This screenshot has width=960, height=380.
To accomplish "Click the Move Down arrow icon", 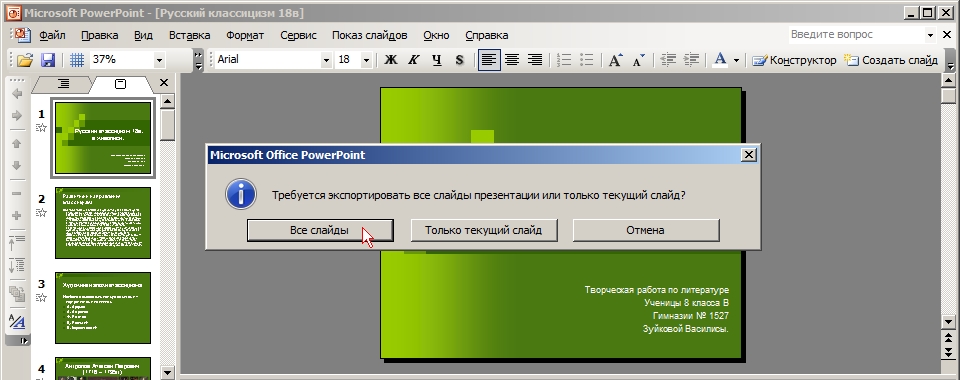I will coord(17,166).
